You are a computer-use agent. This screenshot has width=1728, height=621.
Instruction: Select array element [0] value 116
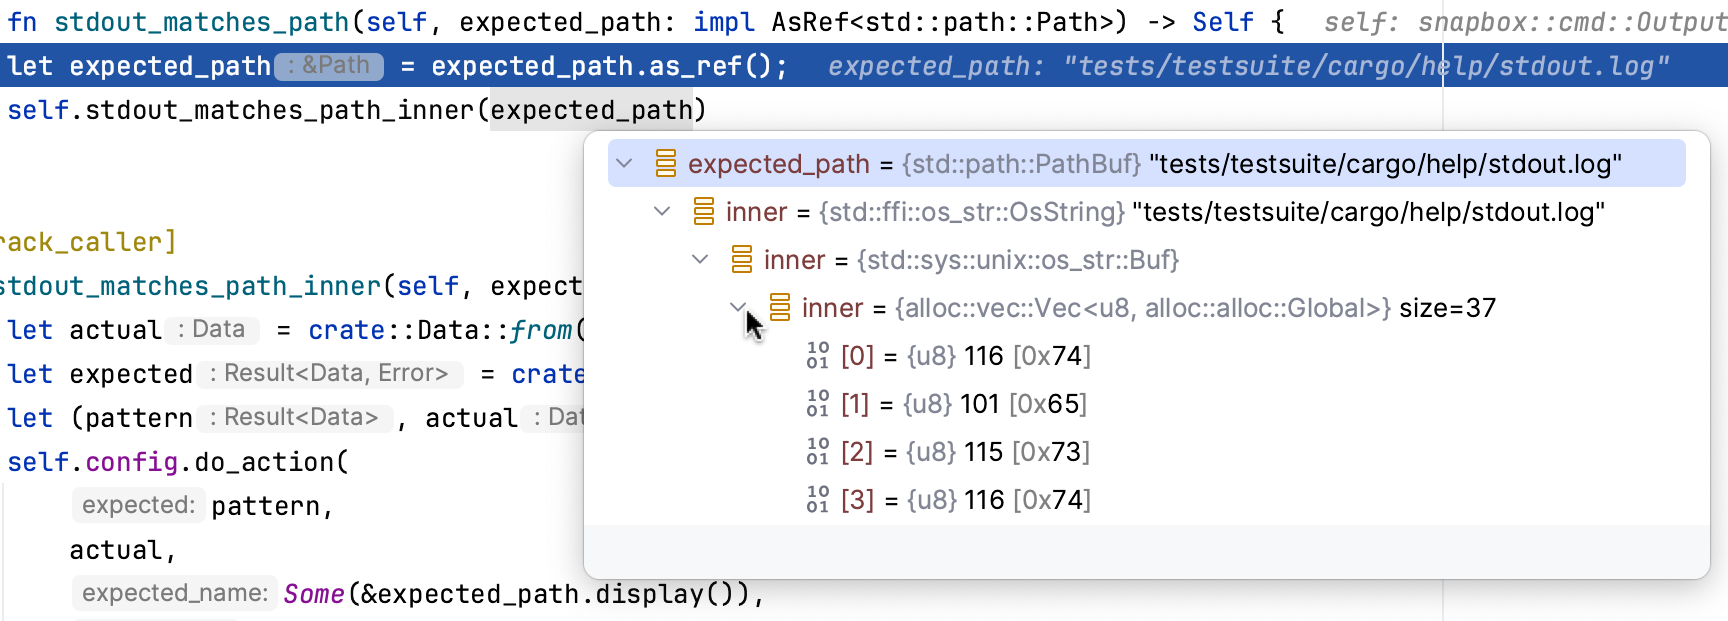983,356
